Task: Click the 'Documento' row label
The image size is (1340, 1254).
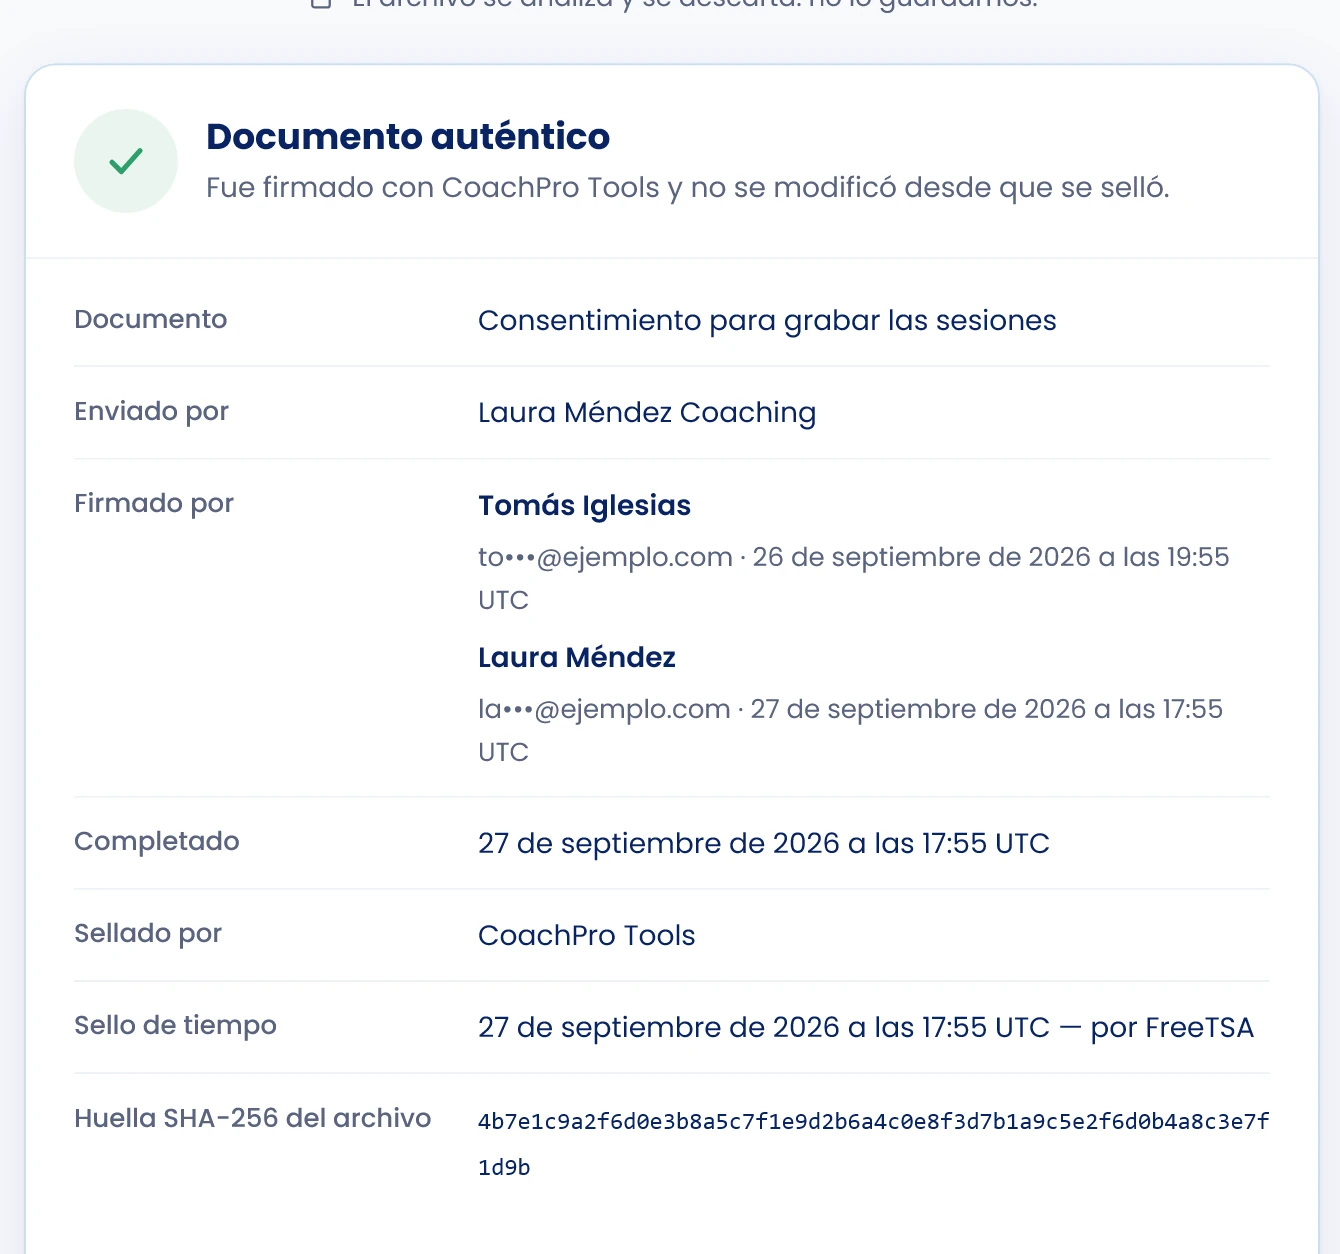Action: click(151, 319)
